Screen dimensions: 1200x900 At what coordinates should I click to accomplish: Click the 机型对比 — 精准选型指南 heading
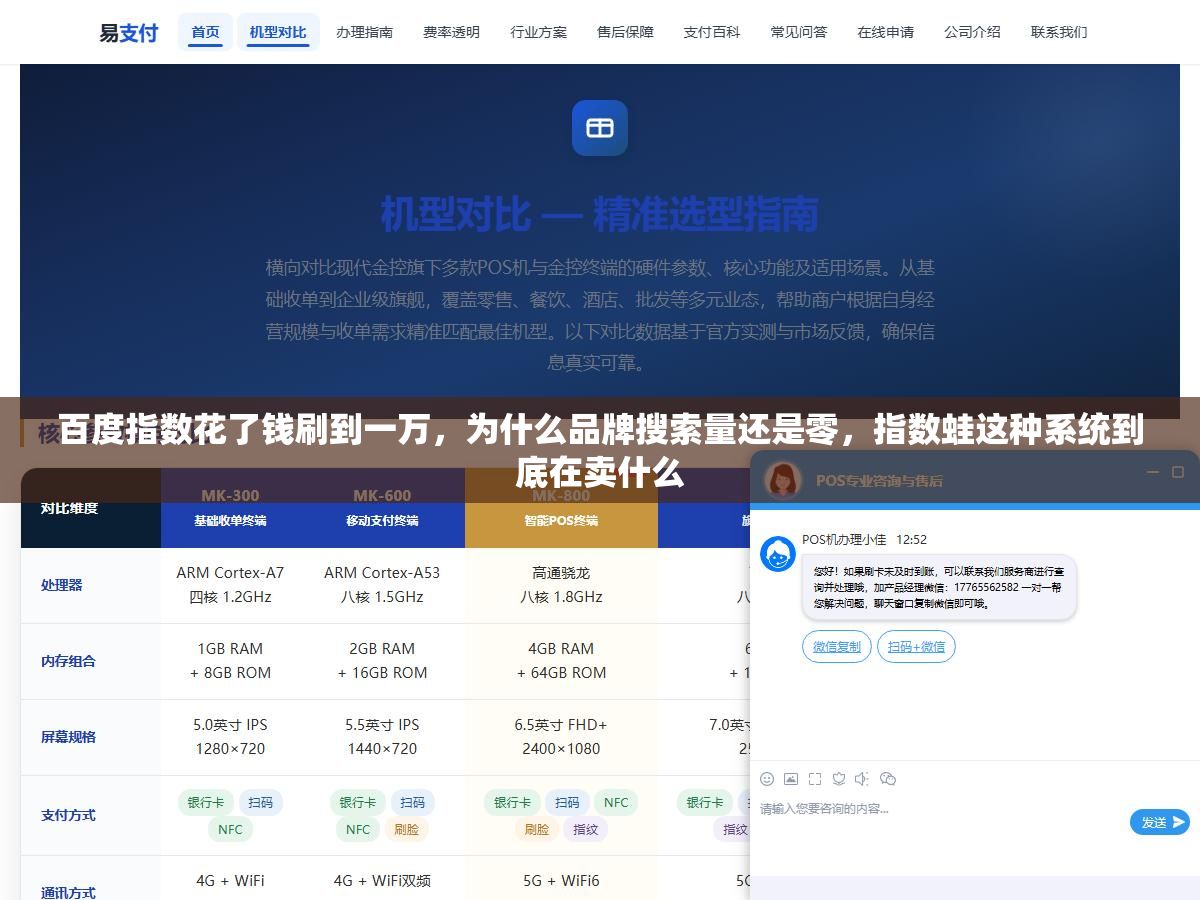point(600,213)
